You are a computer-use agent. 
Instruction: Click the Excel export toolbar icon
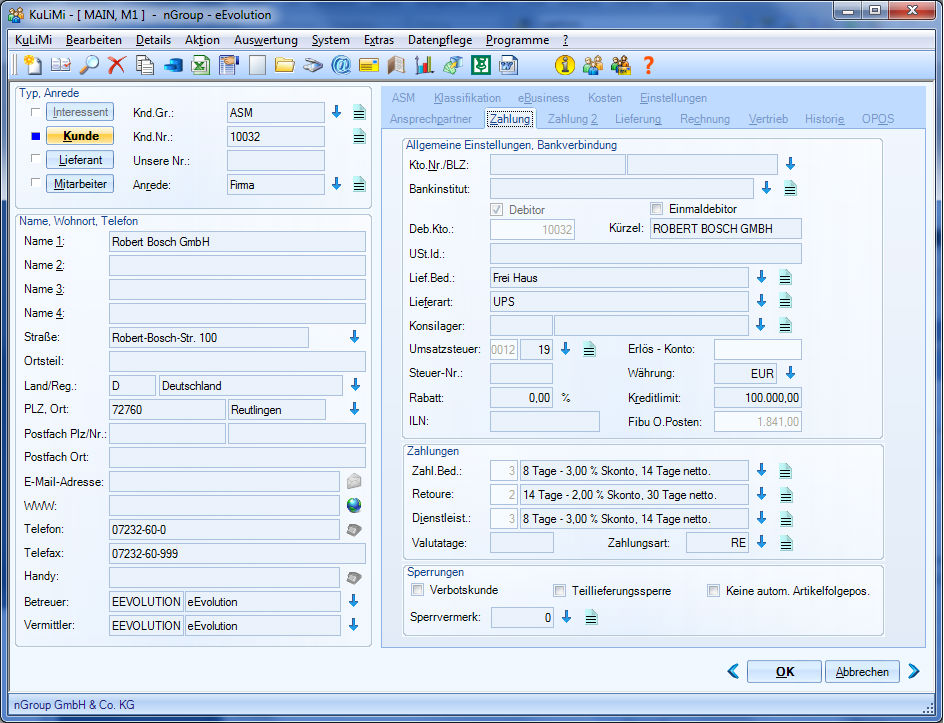200,65
